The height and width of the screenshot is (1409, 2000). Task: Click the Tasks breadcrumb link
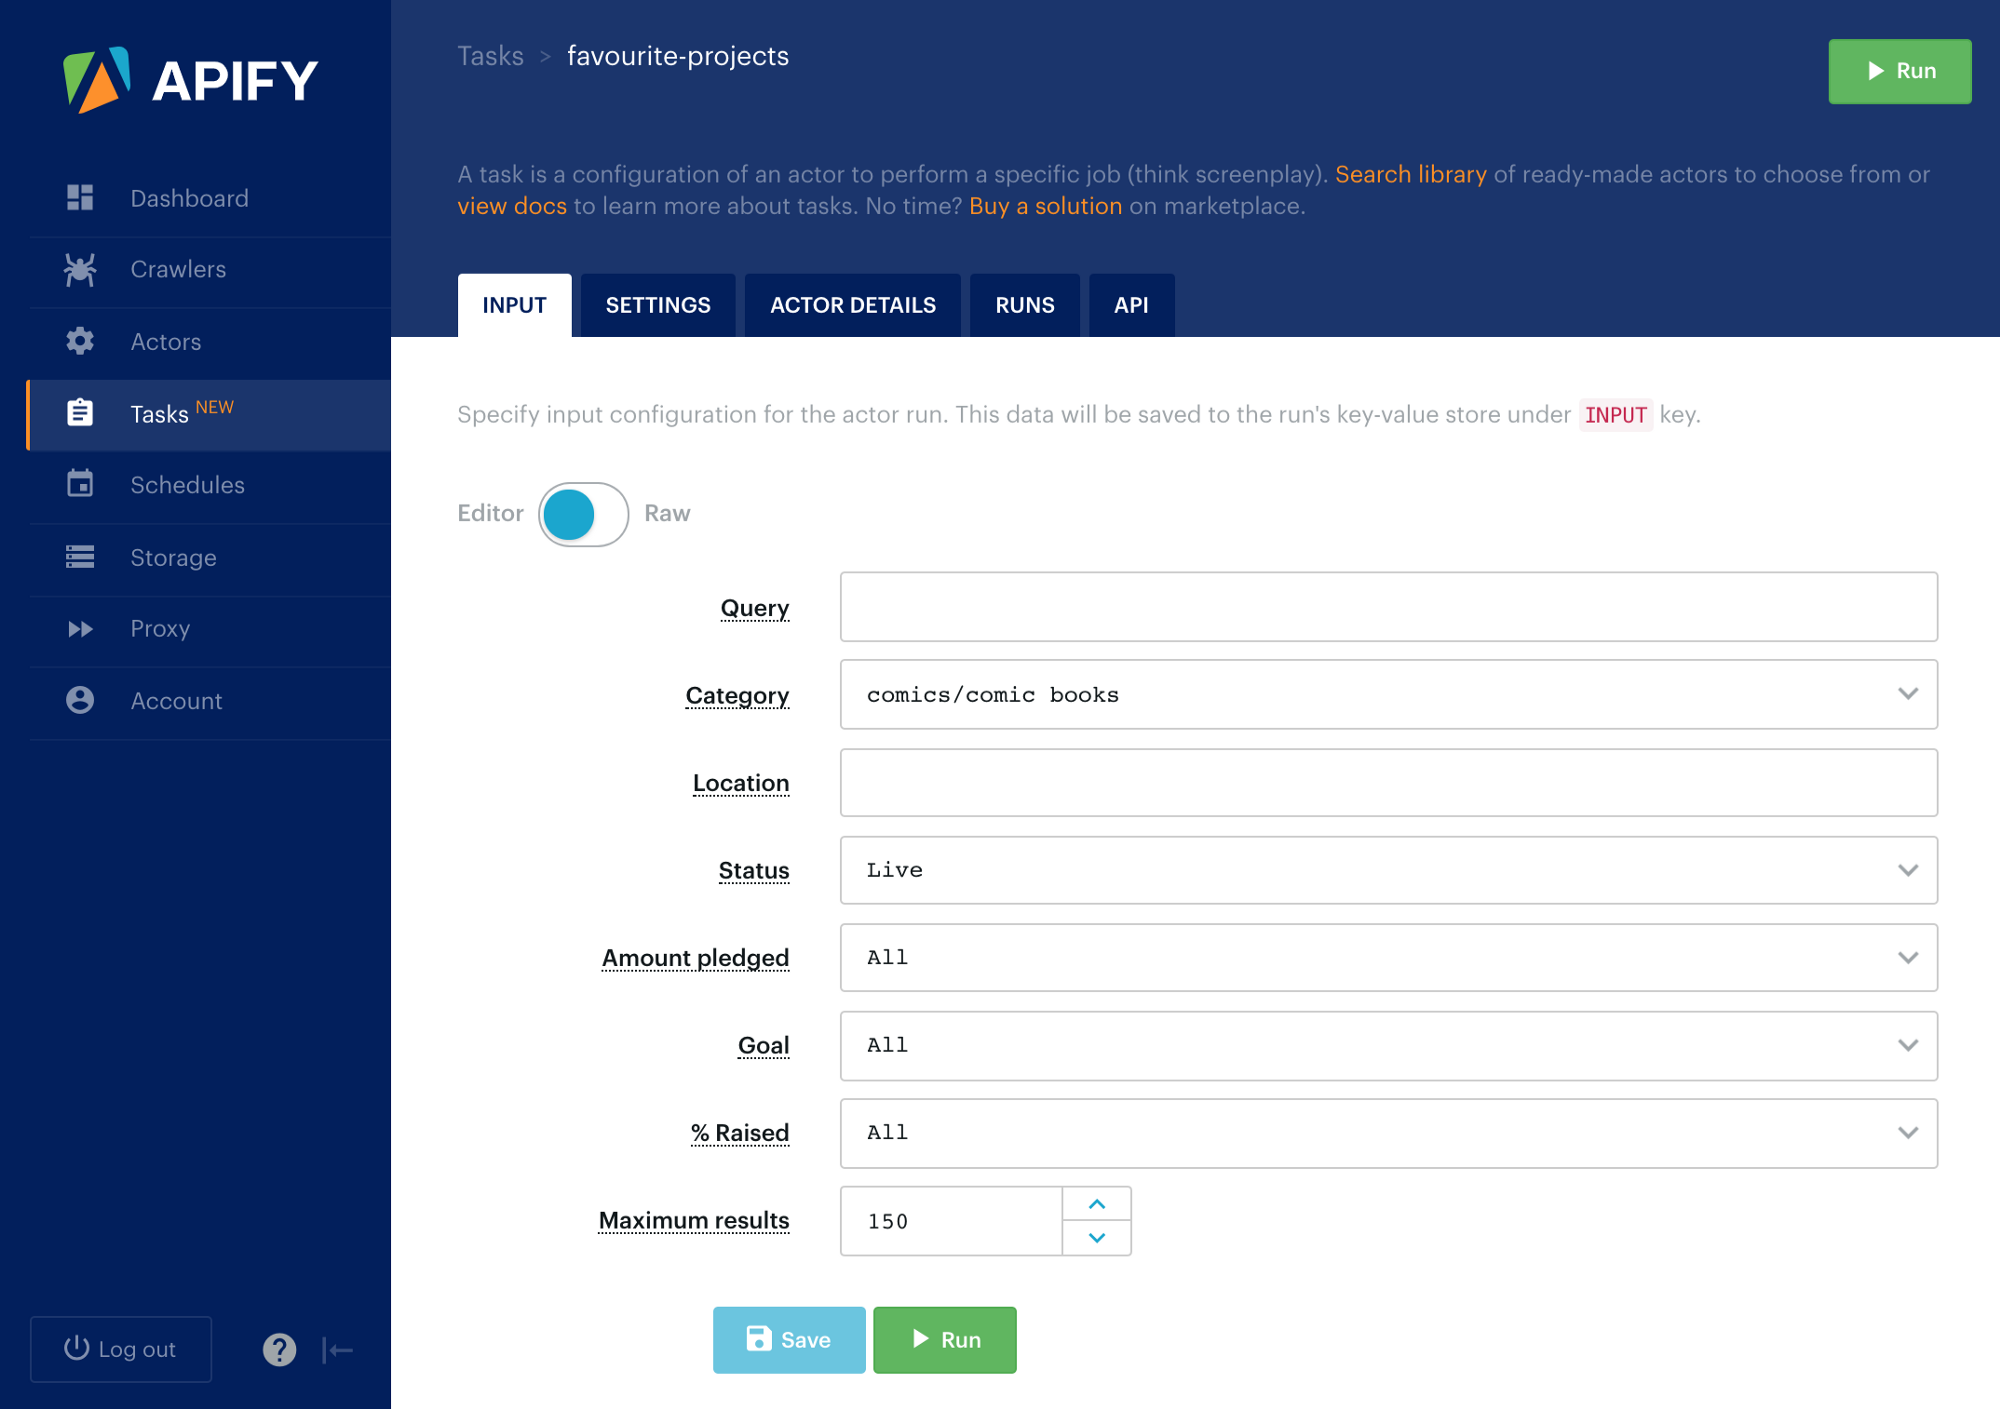click(490, 56)
